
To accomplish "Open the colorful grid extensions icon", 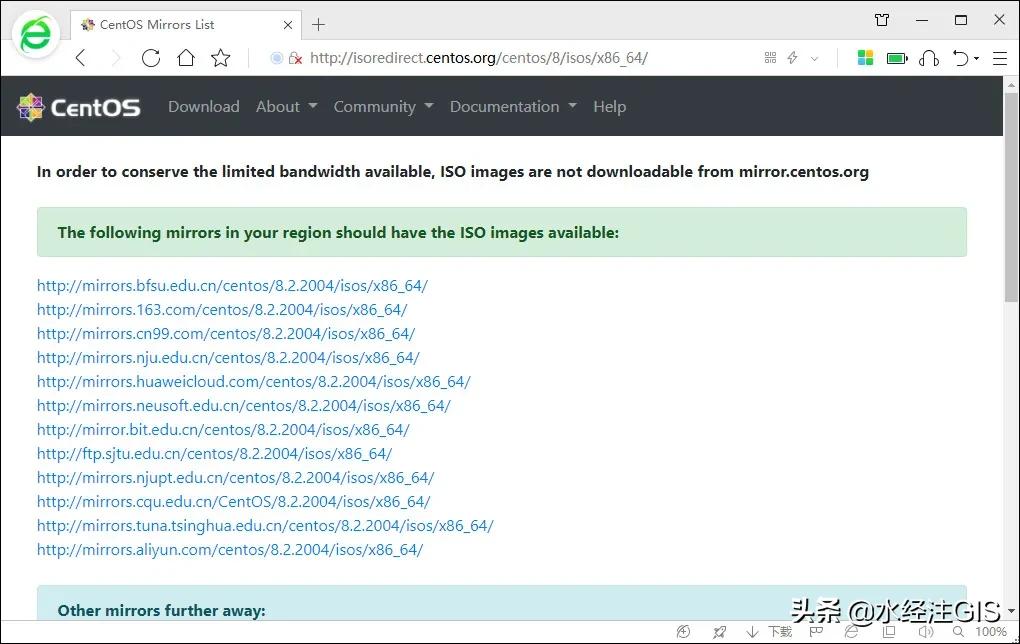I will click(x=865, y=57).
